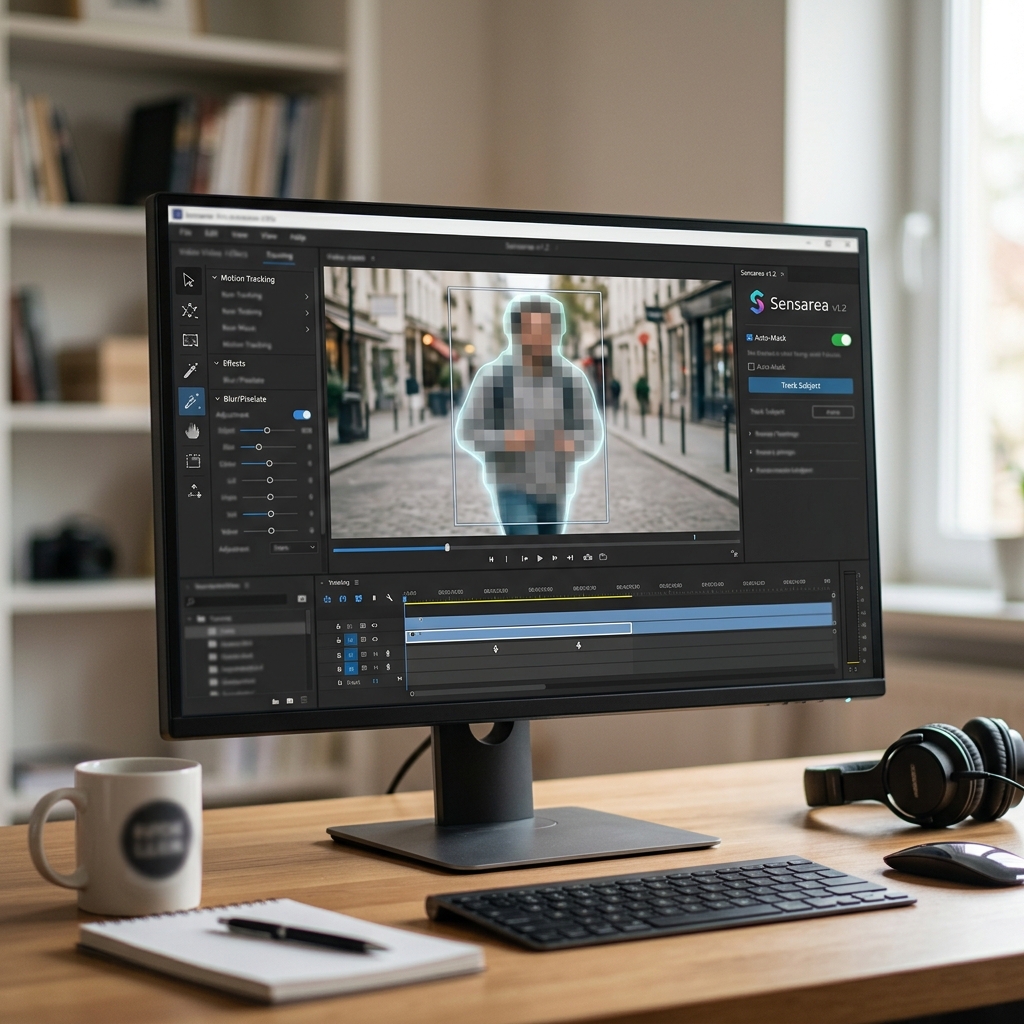Click the camera icon beside project search field
The image size is (1024, 1024).
301,598
